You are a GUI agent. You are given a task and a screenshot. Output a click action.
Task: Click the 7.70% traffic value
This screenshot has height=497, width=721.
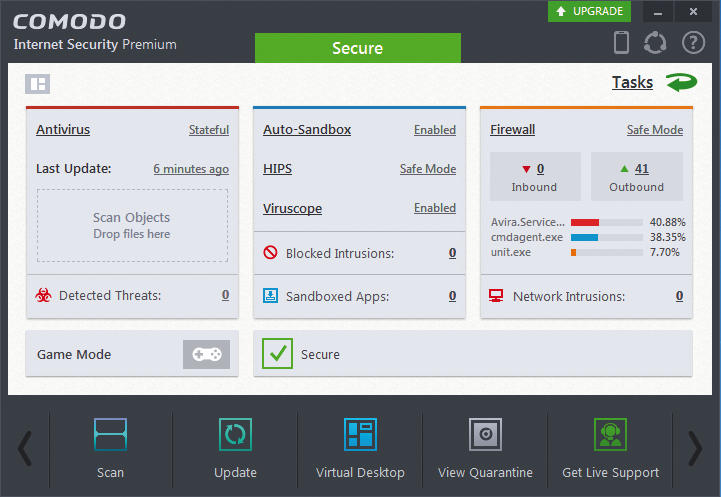[x=664, y=252]
